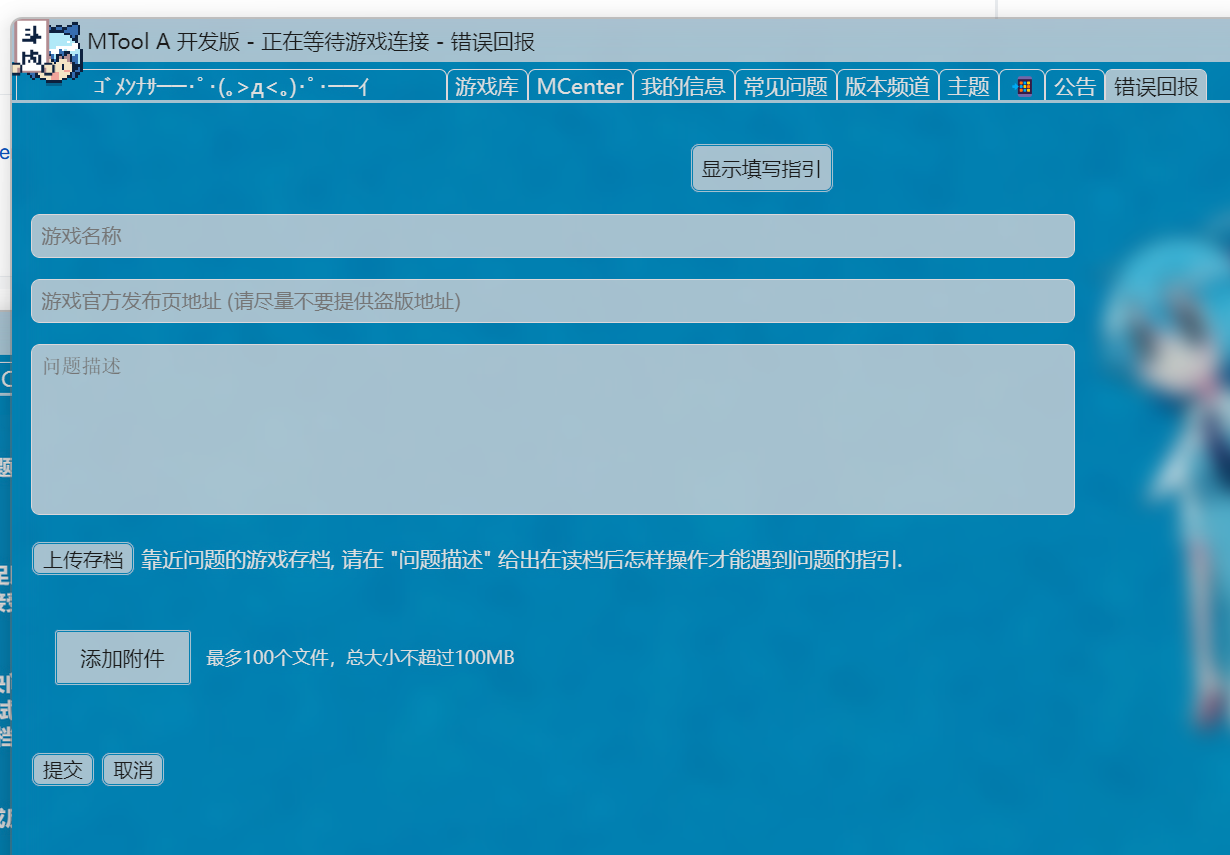
Task: Open the MCenter tab
Action: pyautogui.click(x=580, y=86)
